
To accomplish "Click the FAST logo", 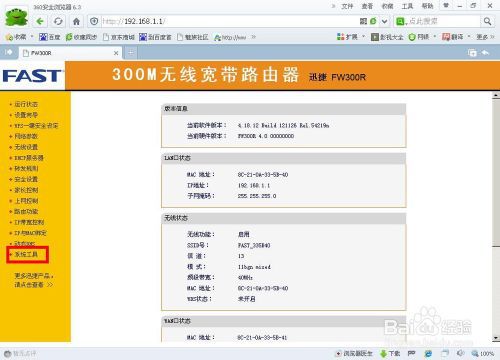I will pyautogui.click(x=32, y=76).
